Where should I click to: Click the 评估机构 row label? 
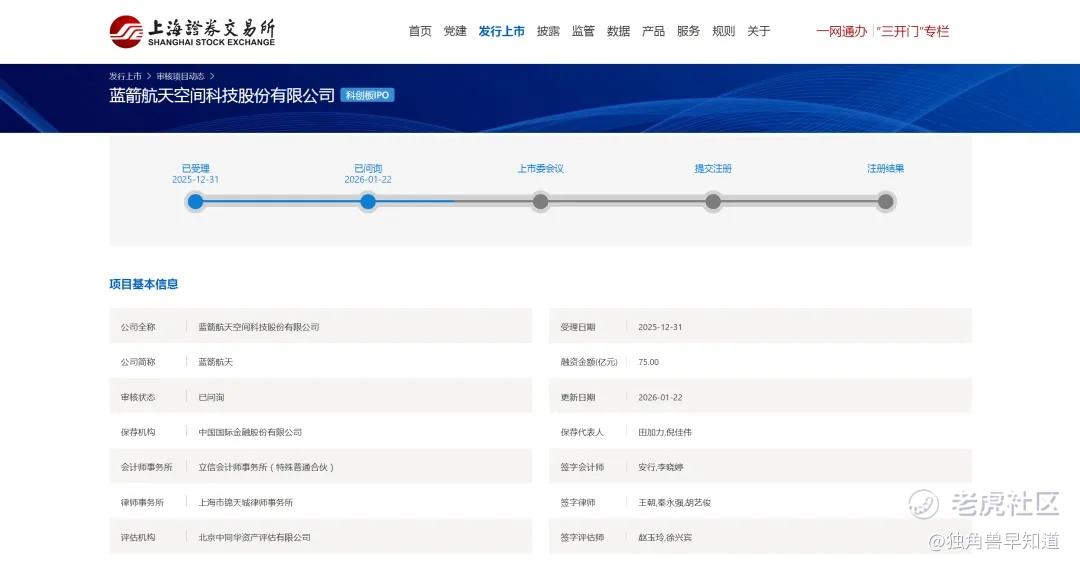point(138,537)
